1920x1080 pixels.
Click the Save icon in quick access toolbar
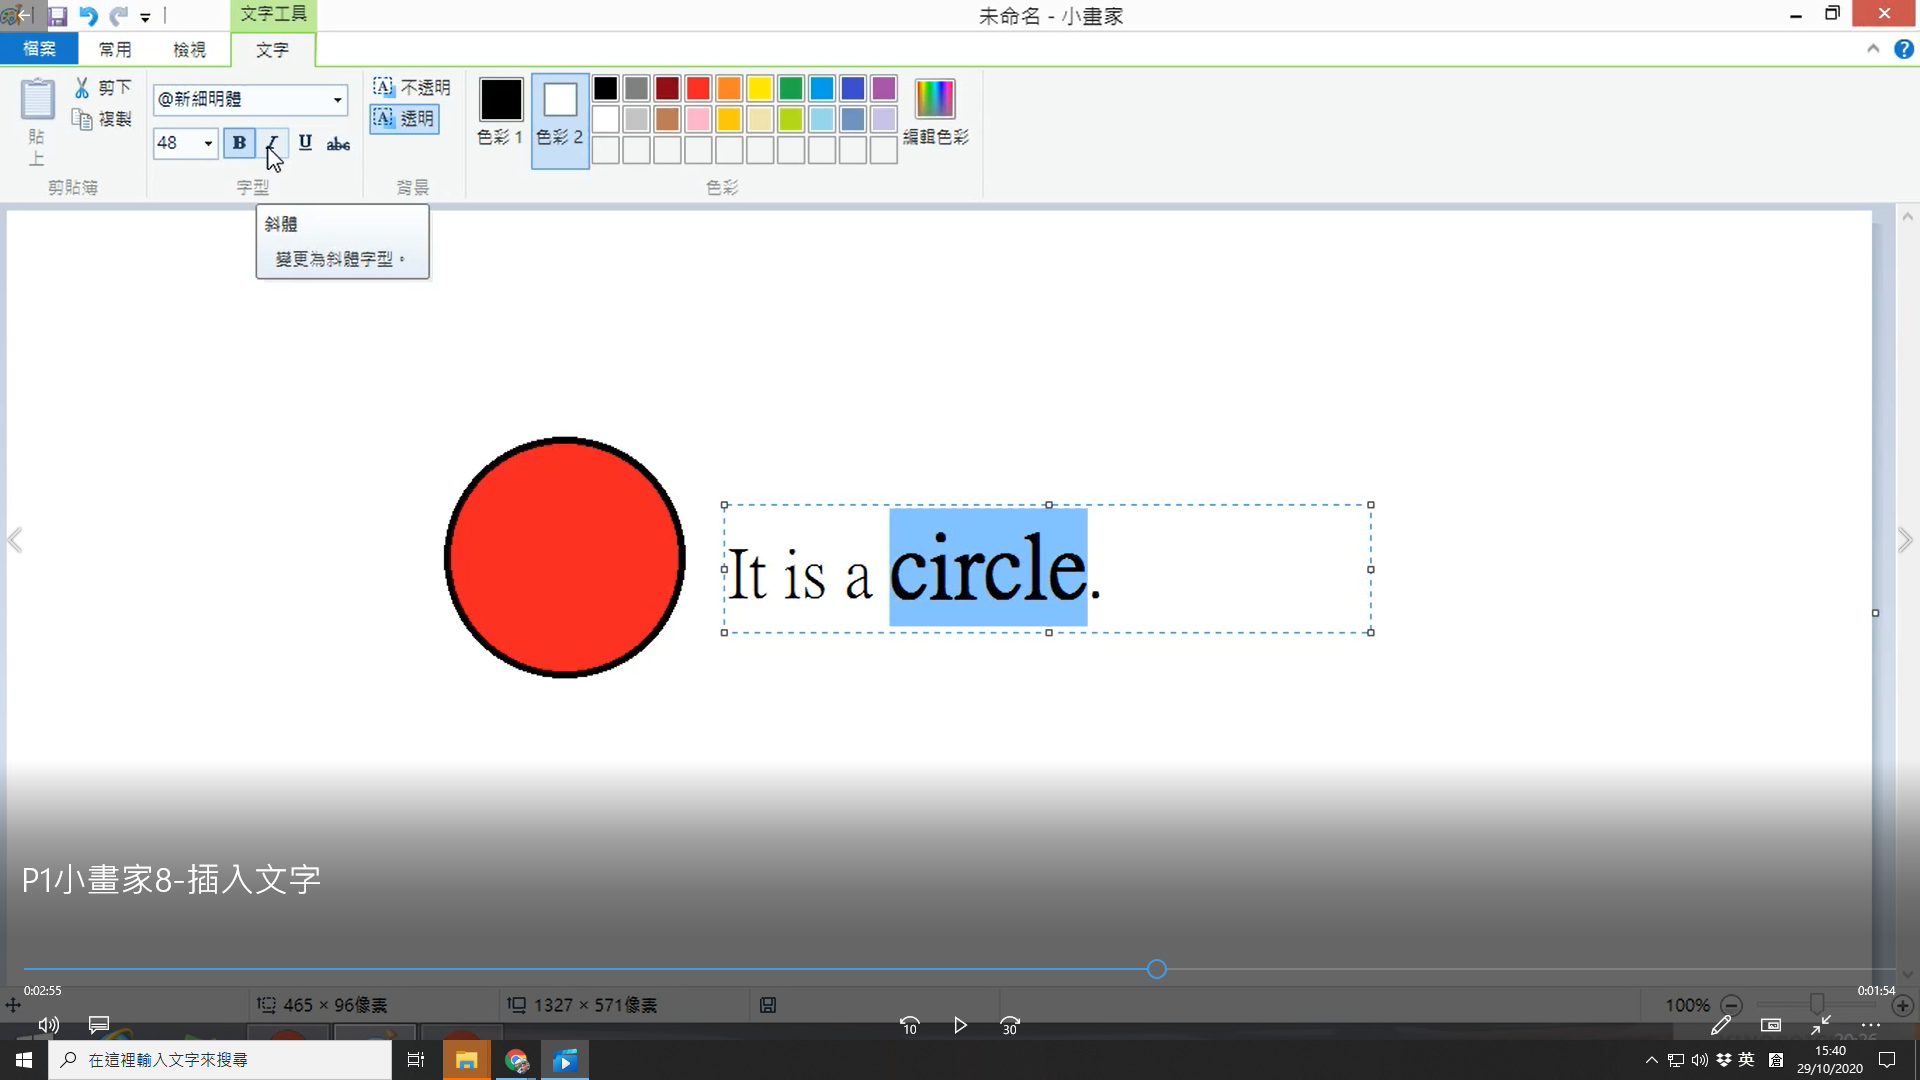pos(57,16)
